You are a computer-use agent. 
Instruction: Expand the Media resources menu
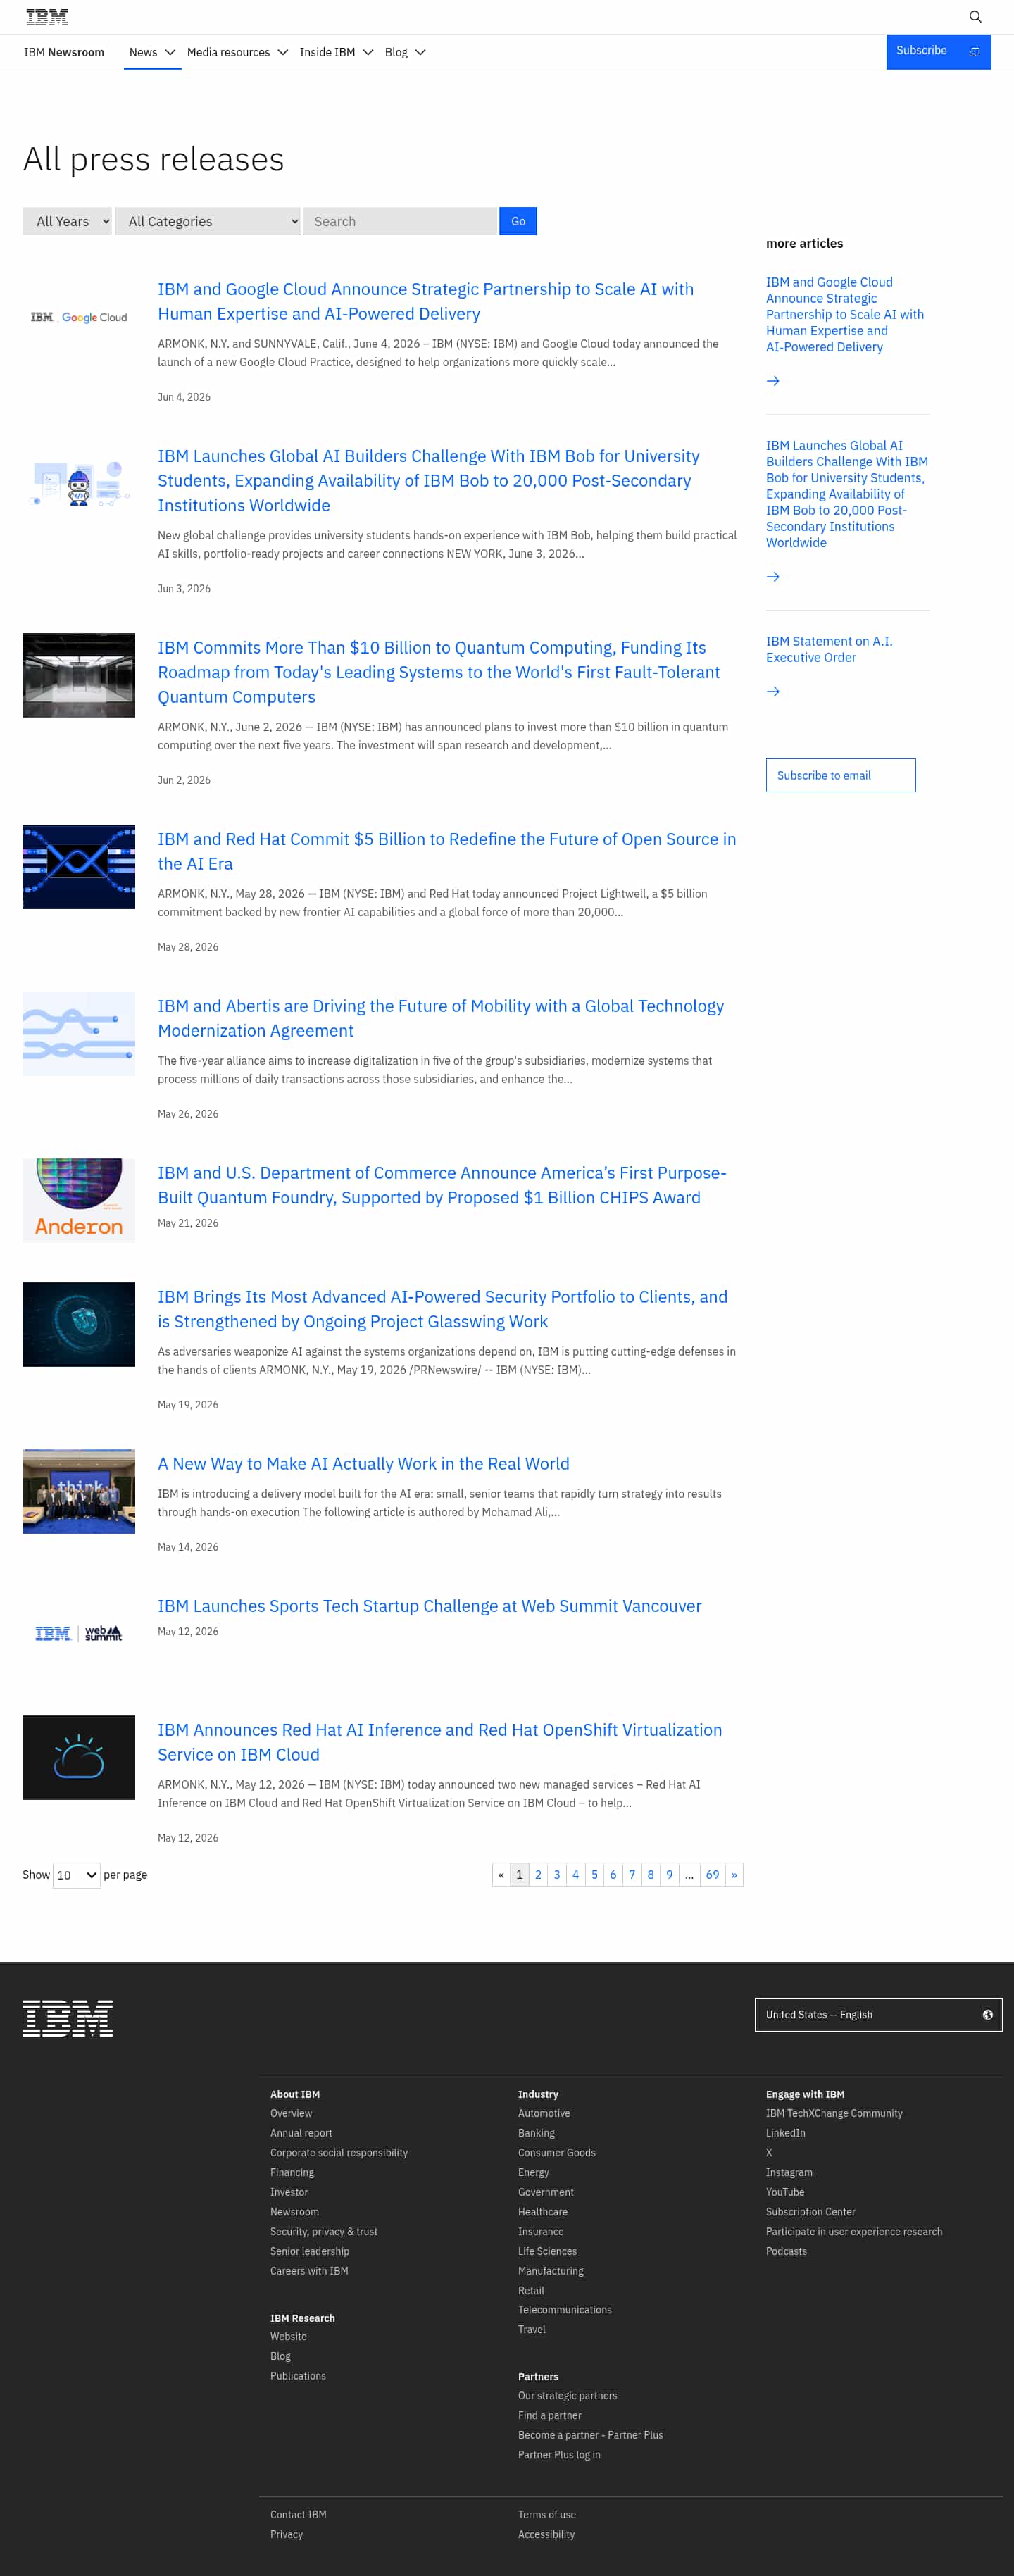pyautogui.click(x=237, y=52)
